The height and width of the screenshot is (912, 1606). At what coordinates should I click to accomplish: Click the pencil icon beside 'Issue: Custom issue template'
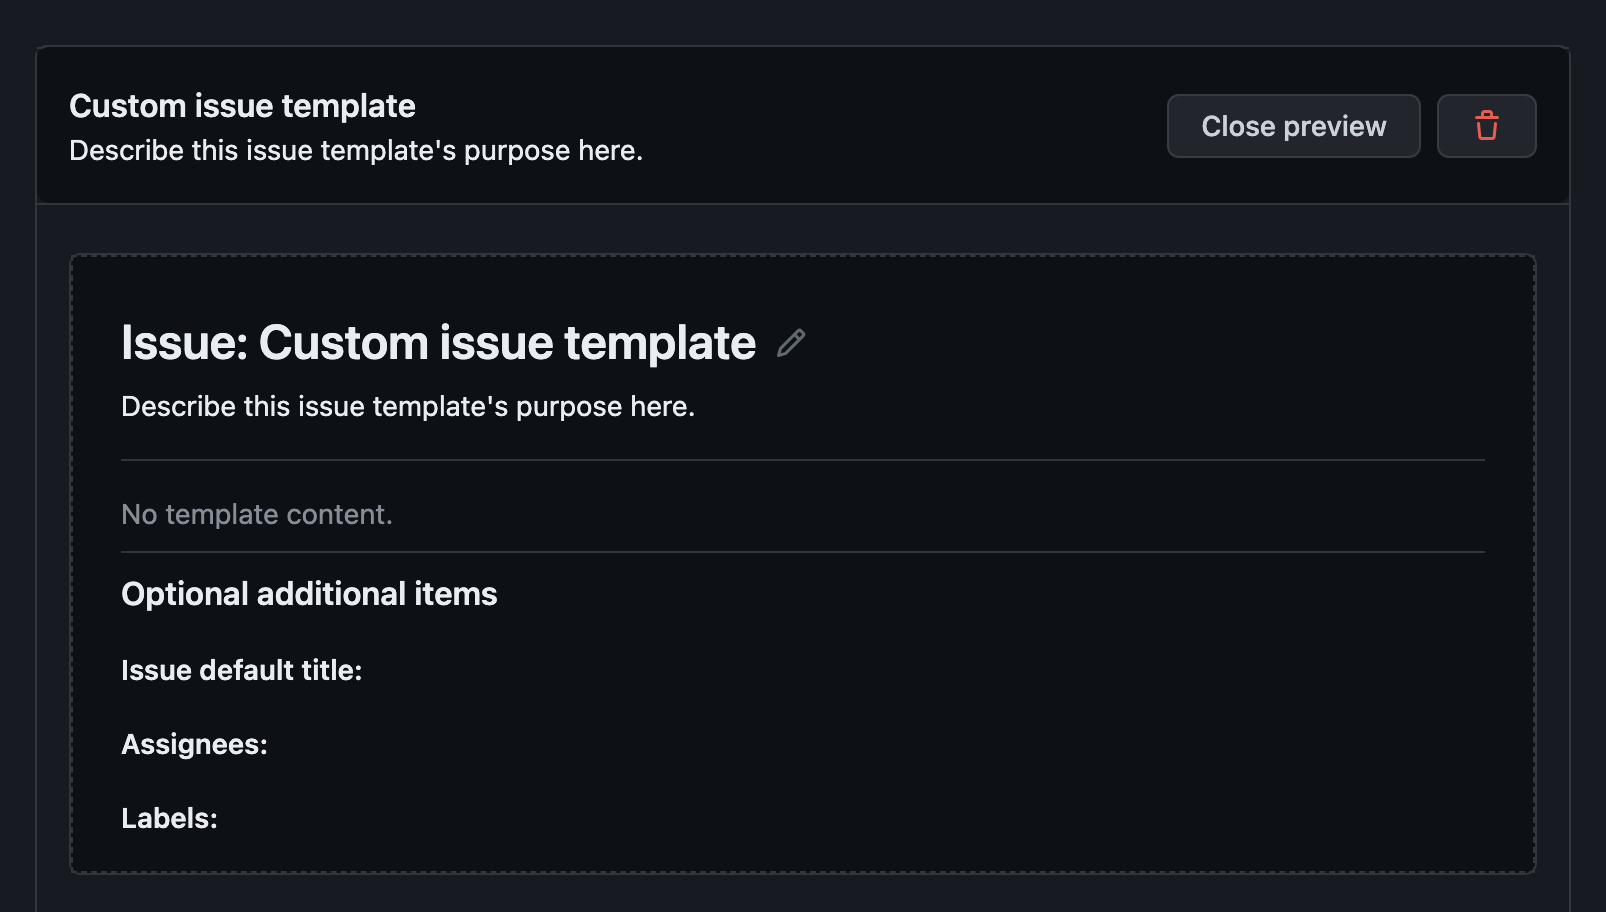click(792, 342)
